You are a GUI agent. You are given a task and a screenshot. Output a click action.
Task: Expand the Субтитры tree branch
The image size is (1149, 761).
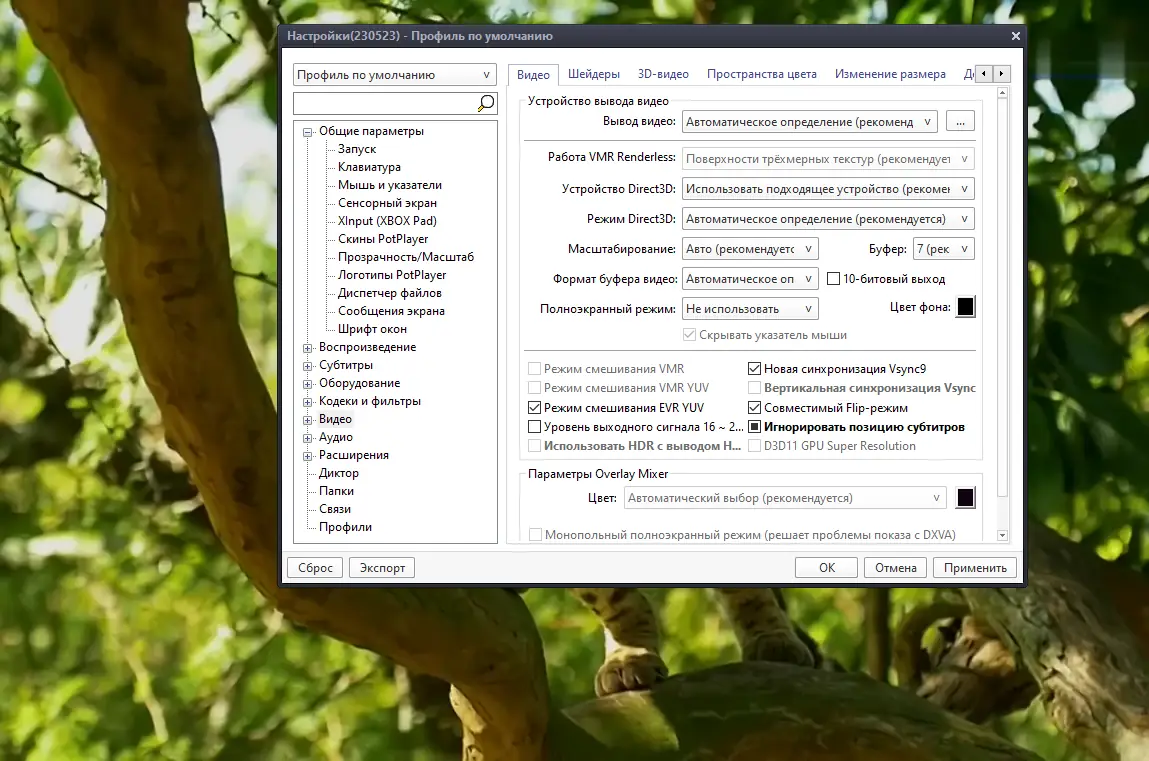click(x=307, y=365)
